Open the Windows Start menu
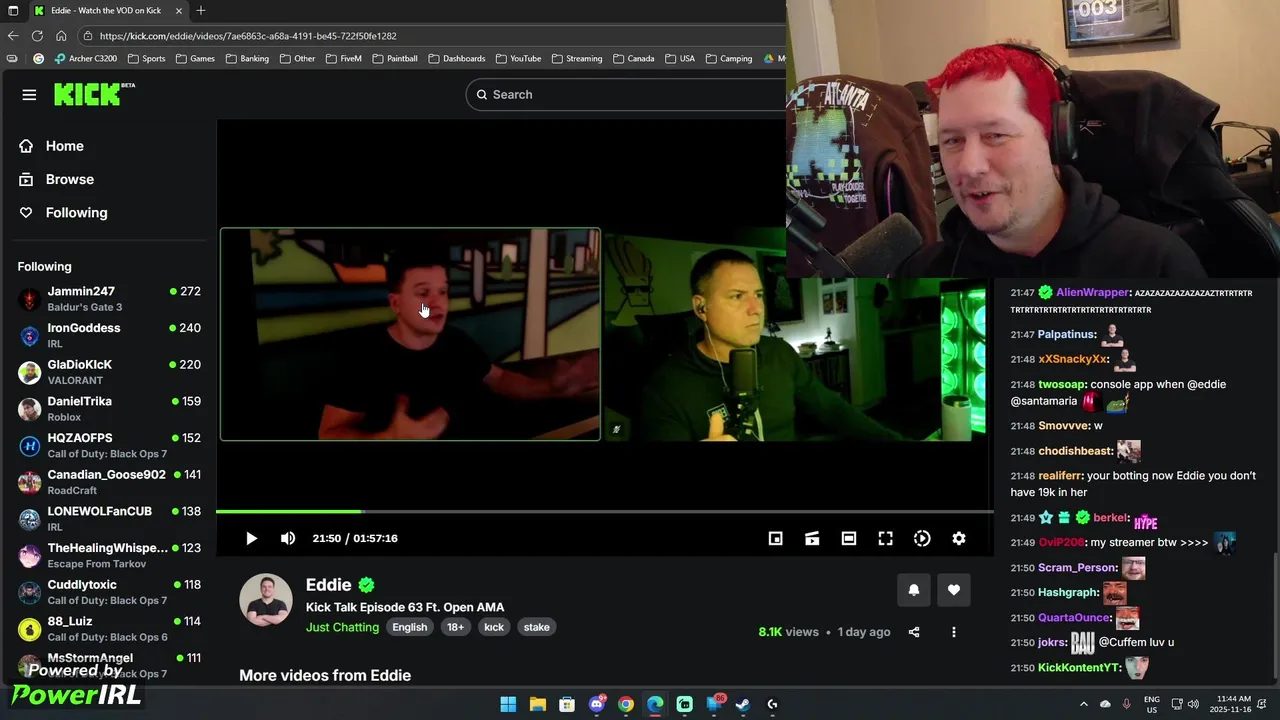 (x=508, y=704)
